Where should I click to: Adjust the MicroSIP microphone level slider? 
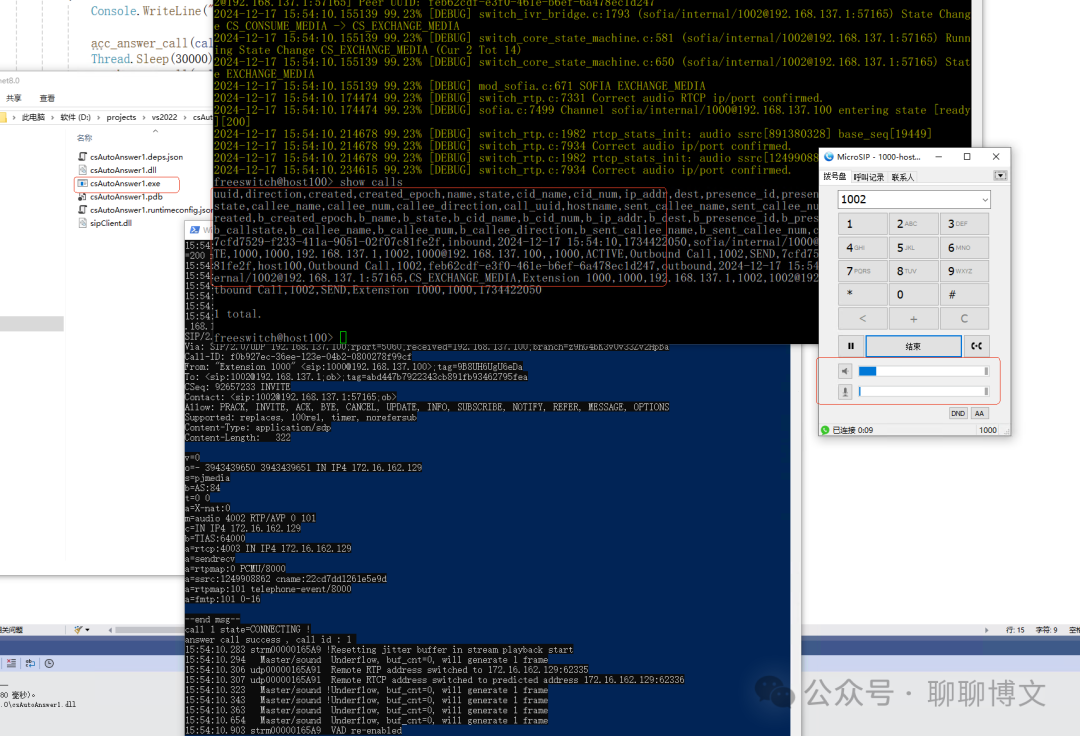tap(924, 392)
